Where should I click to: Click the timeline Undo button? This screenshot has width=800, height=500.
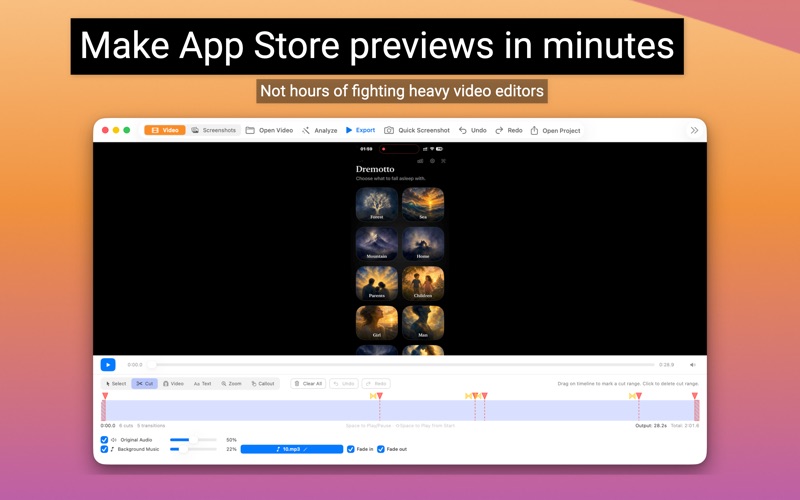tap(344, 384)
